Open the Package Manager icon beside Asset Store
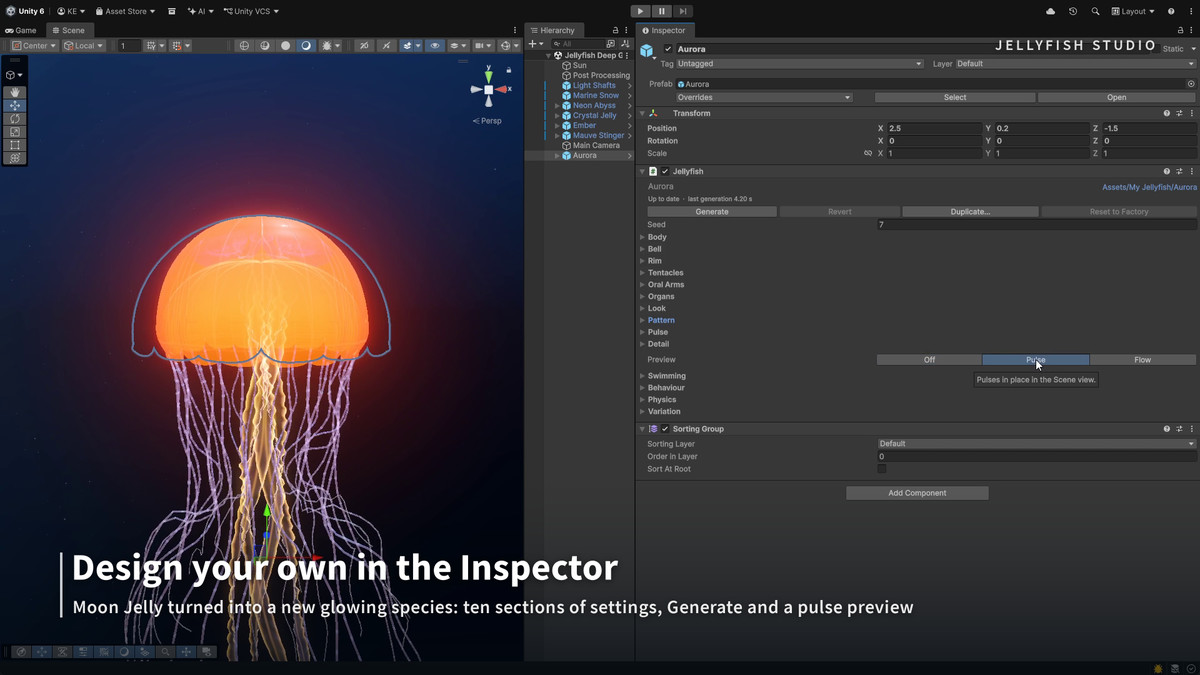This screenshot has width=1200, height=675. [172, 11]
